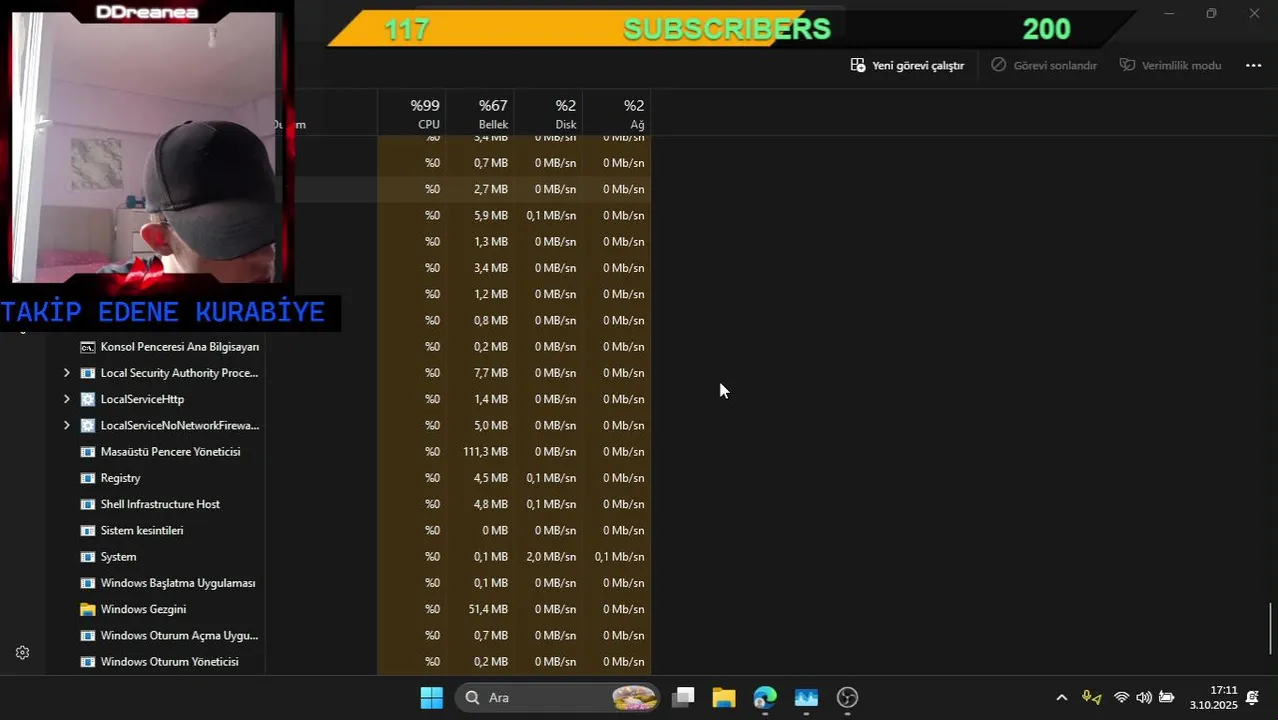Image resolution: width=1278 pixels, height=720 pixels.
Task: Click the microphone location tray icon
Action: 1092,698
